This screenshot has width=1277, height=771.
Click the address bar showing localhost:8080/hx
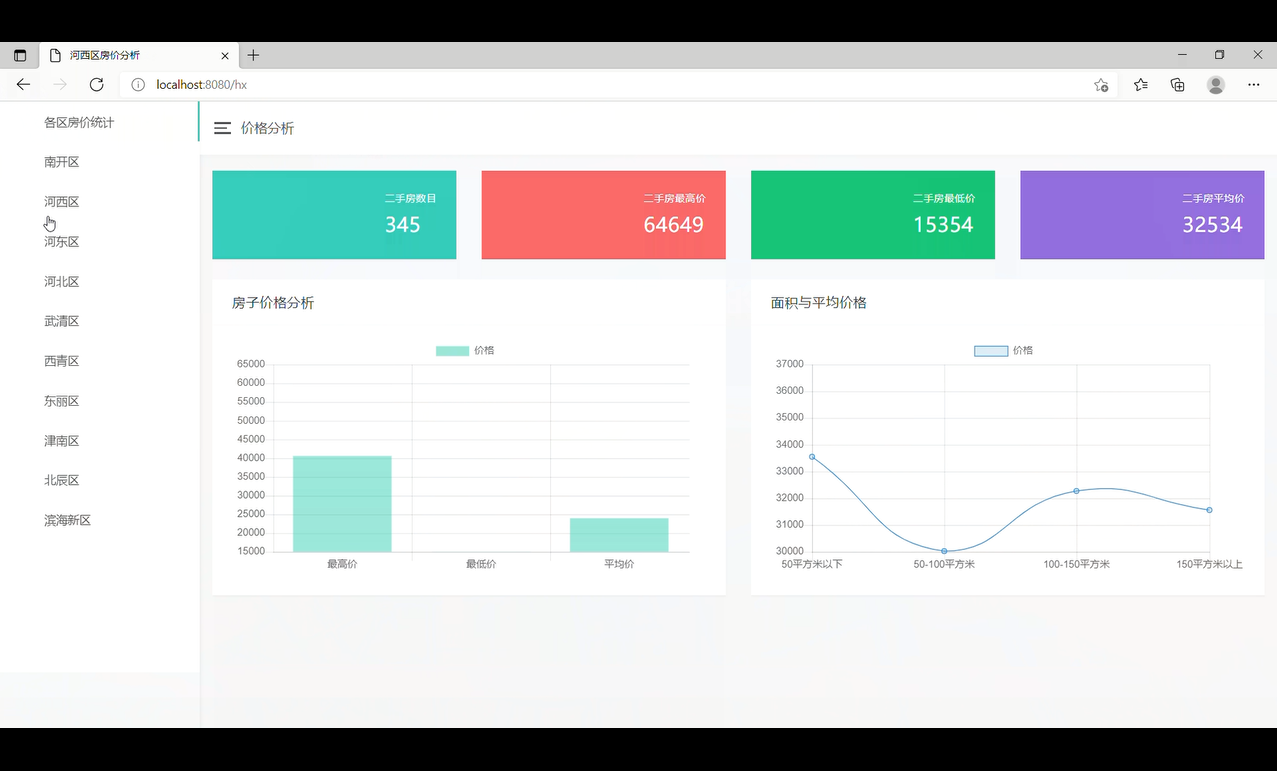(620, 85)
